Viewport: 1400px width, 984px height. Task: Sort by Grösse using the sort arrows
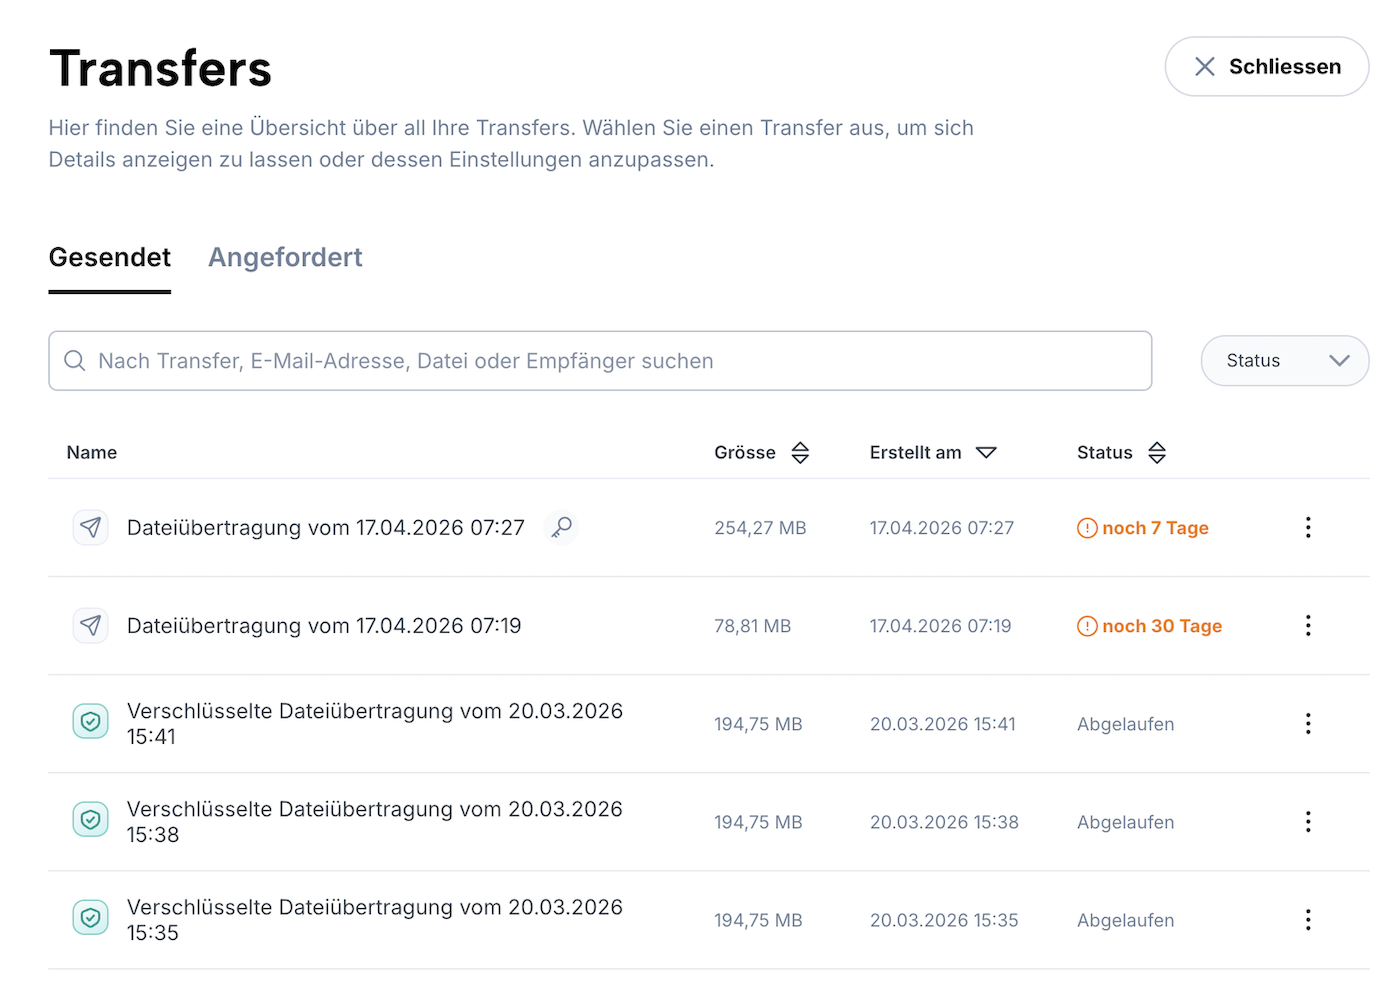point(800,453)
